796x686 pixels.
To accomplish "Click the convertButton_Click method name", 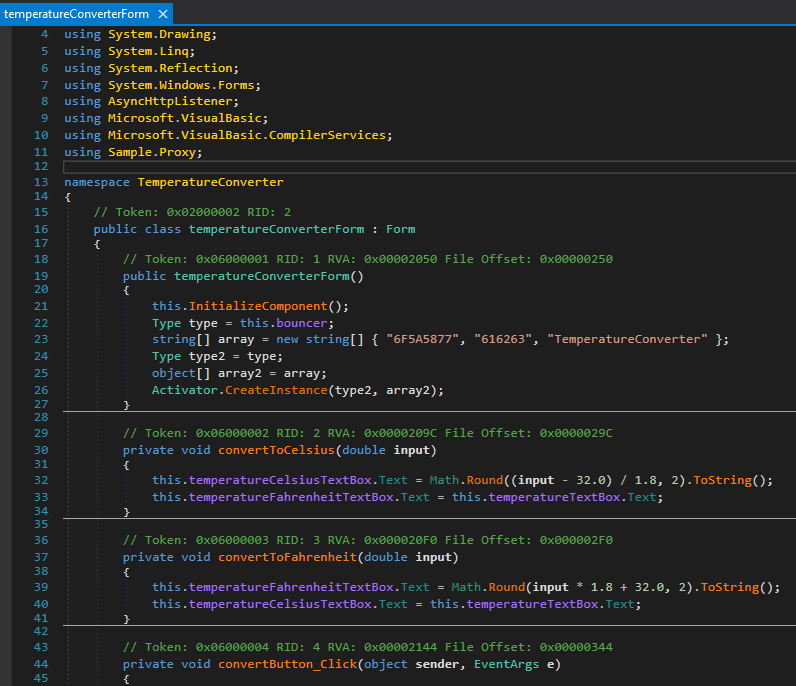I will 287,664.
